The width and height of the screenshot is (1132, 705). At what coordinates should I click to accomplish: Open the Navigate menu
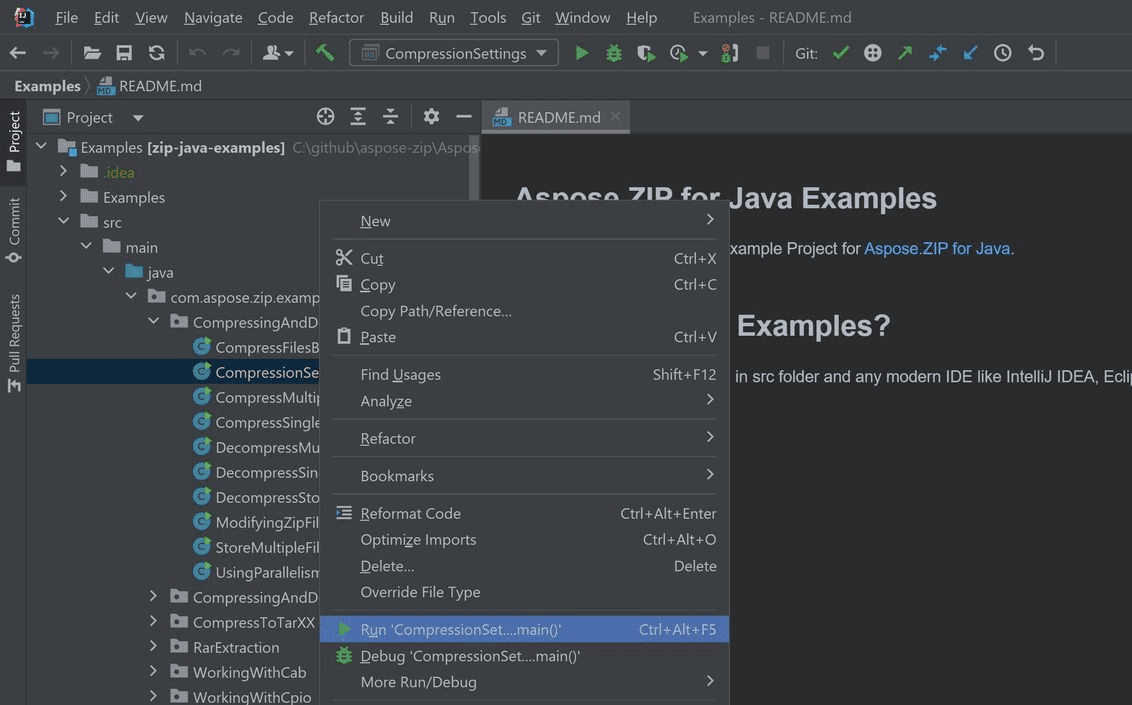pyautogui.click(x=213, y=17)
